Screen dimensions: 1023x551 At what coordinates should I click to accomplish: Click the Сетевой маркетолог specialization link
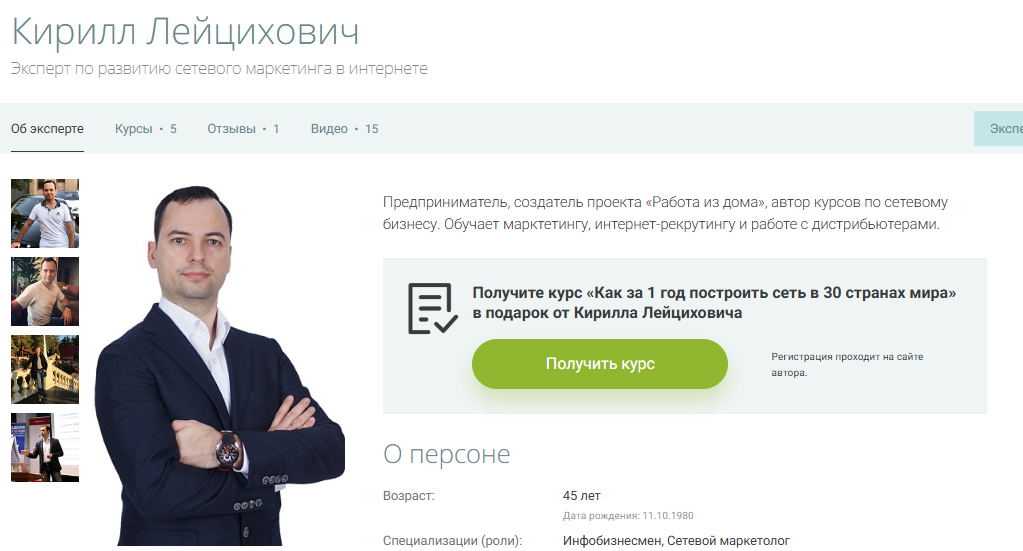tap(728, 541)
